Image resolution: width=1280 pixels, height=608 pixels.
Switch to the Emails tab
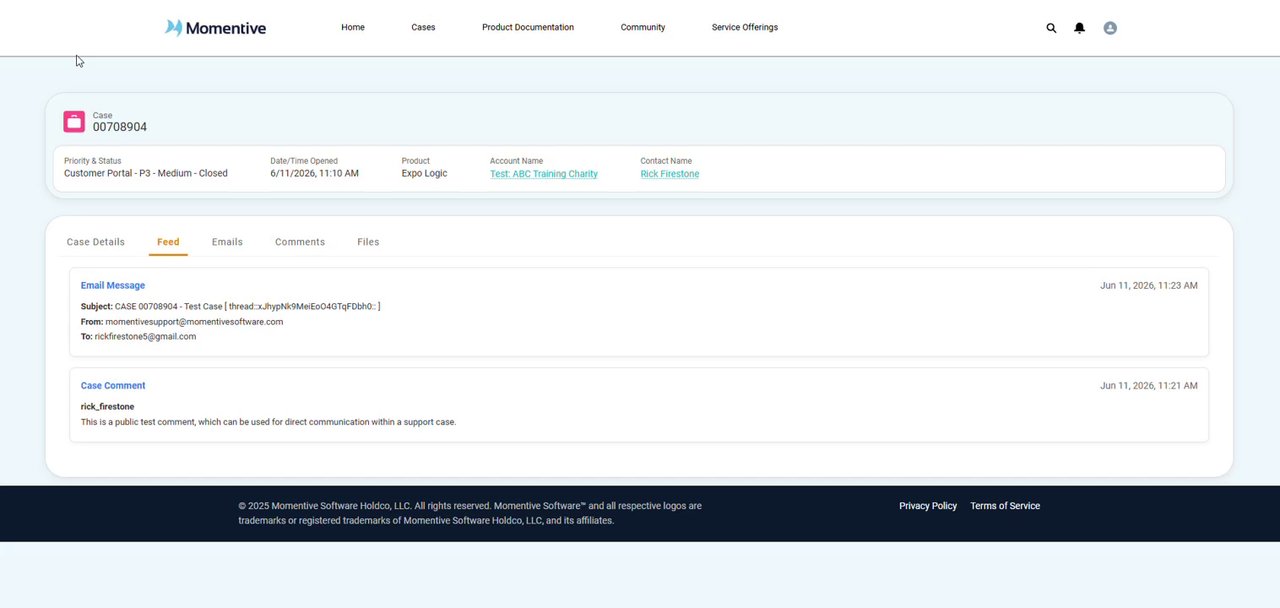(227, 242)
